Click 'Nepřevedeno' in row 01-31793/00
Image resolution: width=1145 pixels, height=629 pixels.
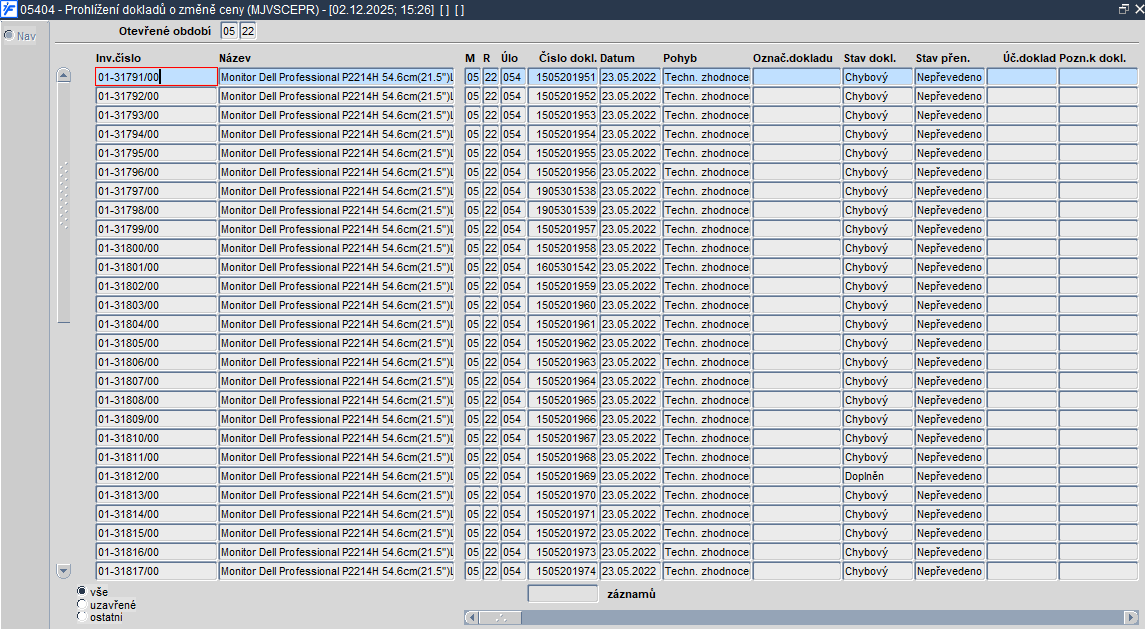[949, 115]
